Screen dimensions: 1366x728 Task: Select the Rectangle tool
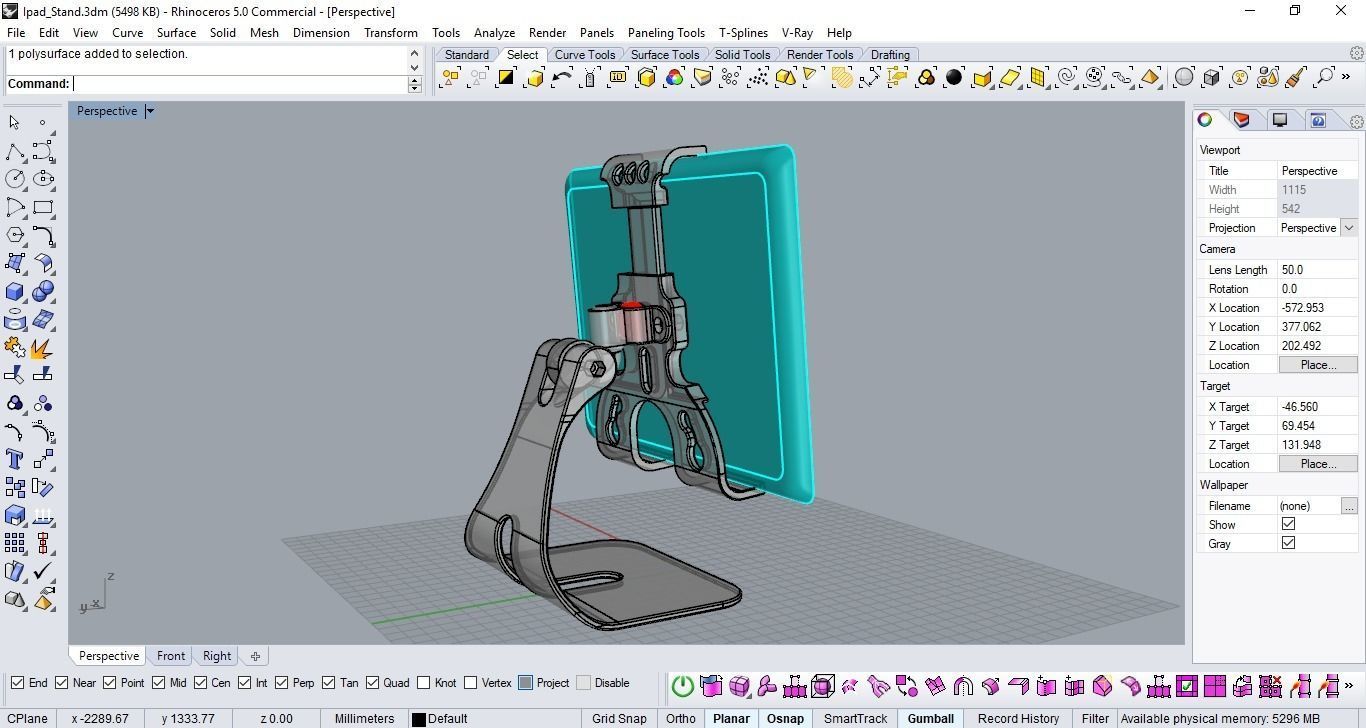coord(43,207)
